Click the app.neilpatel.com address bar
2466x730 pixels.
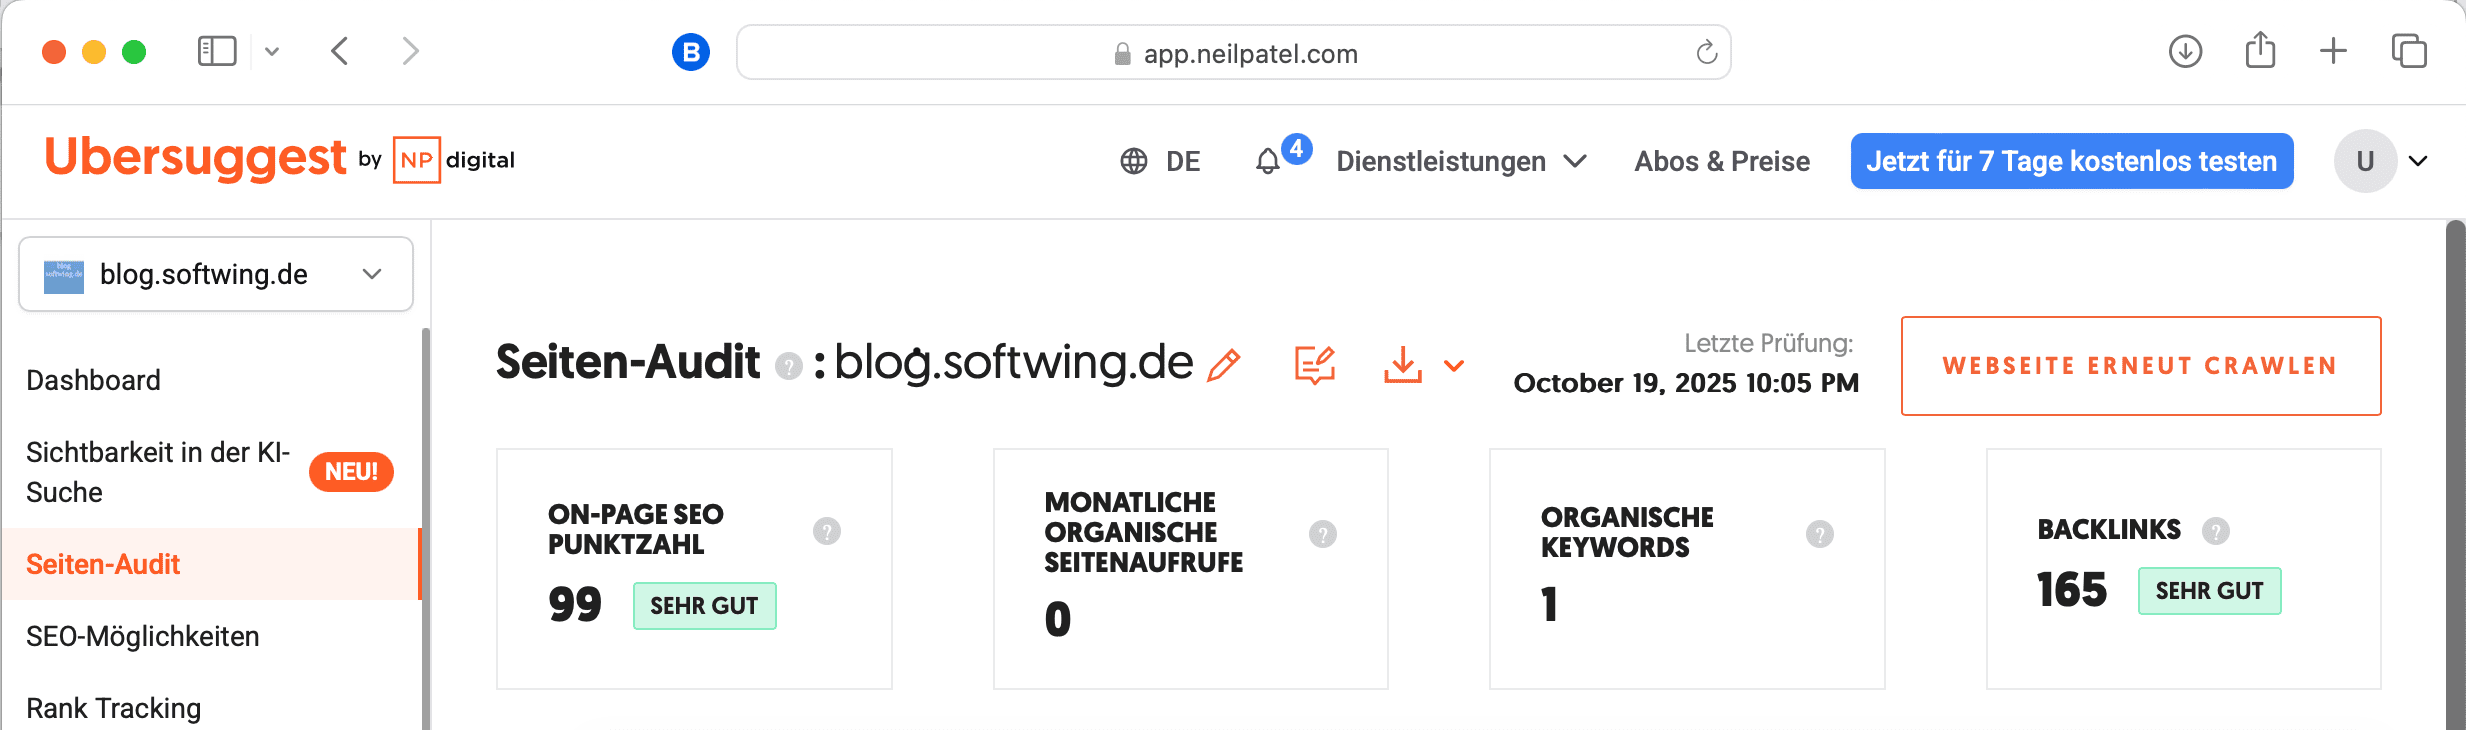[1233, 53]
